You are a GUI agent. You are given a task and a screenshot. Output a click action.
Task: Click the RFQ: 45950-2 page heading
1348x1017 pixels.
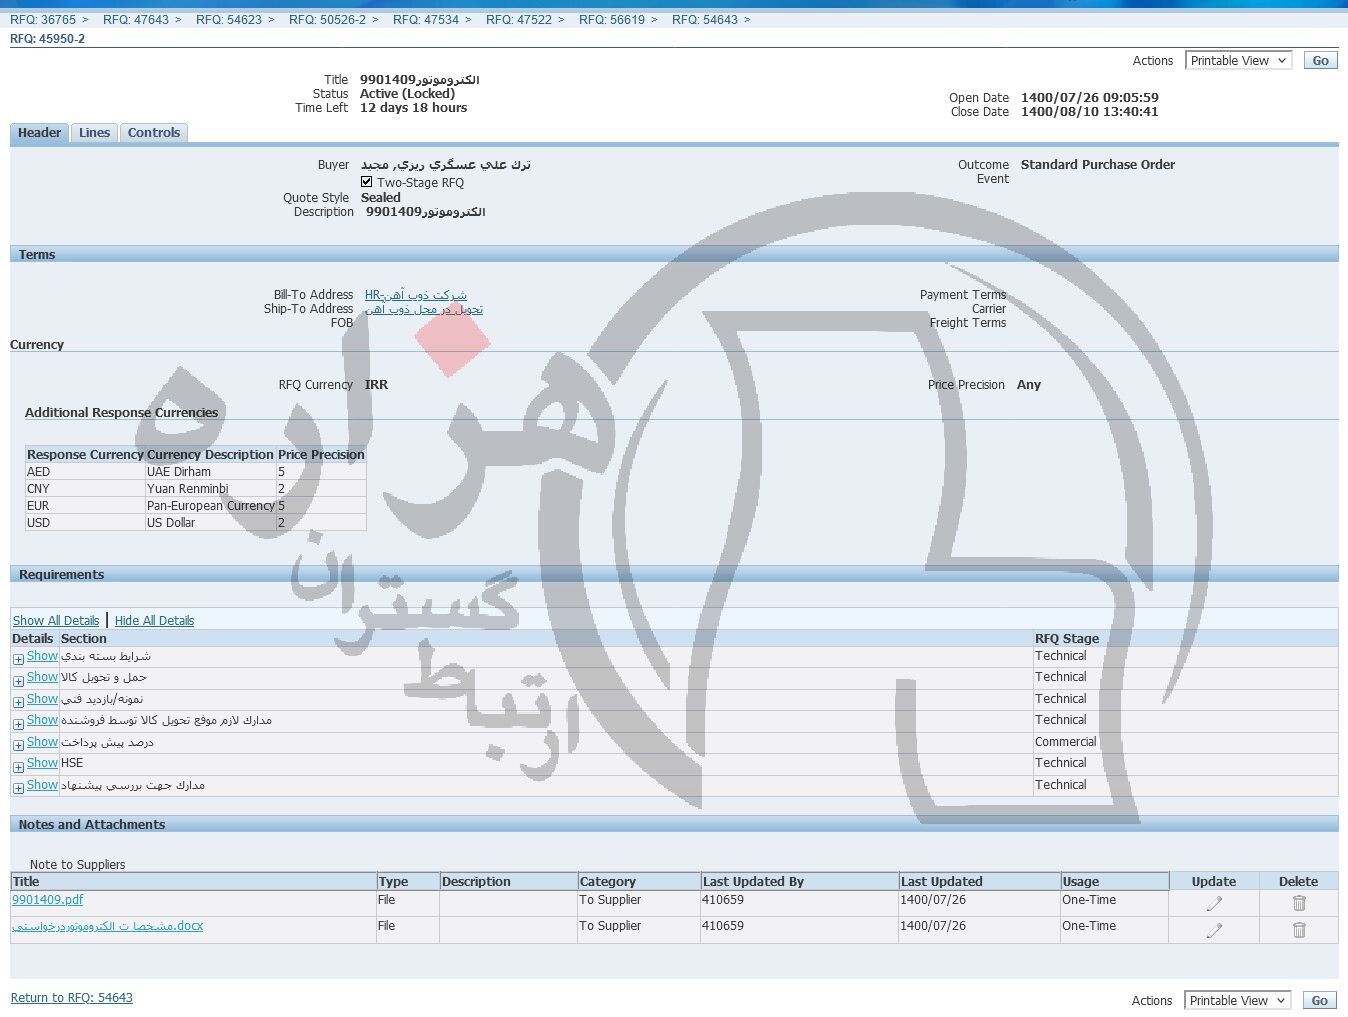coord(48,39)
